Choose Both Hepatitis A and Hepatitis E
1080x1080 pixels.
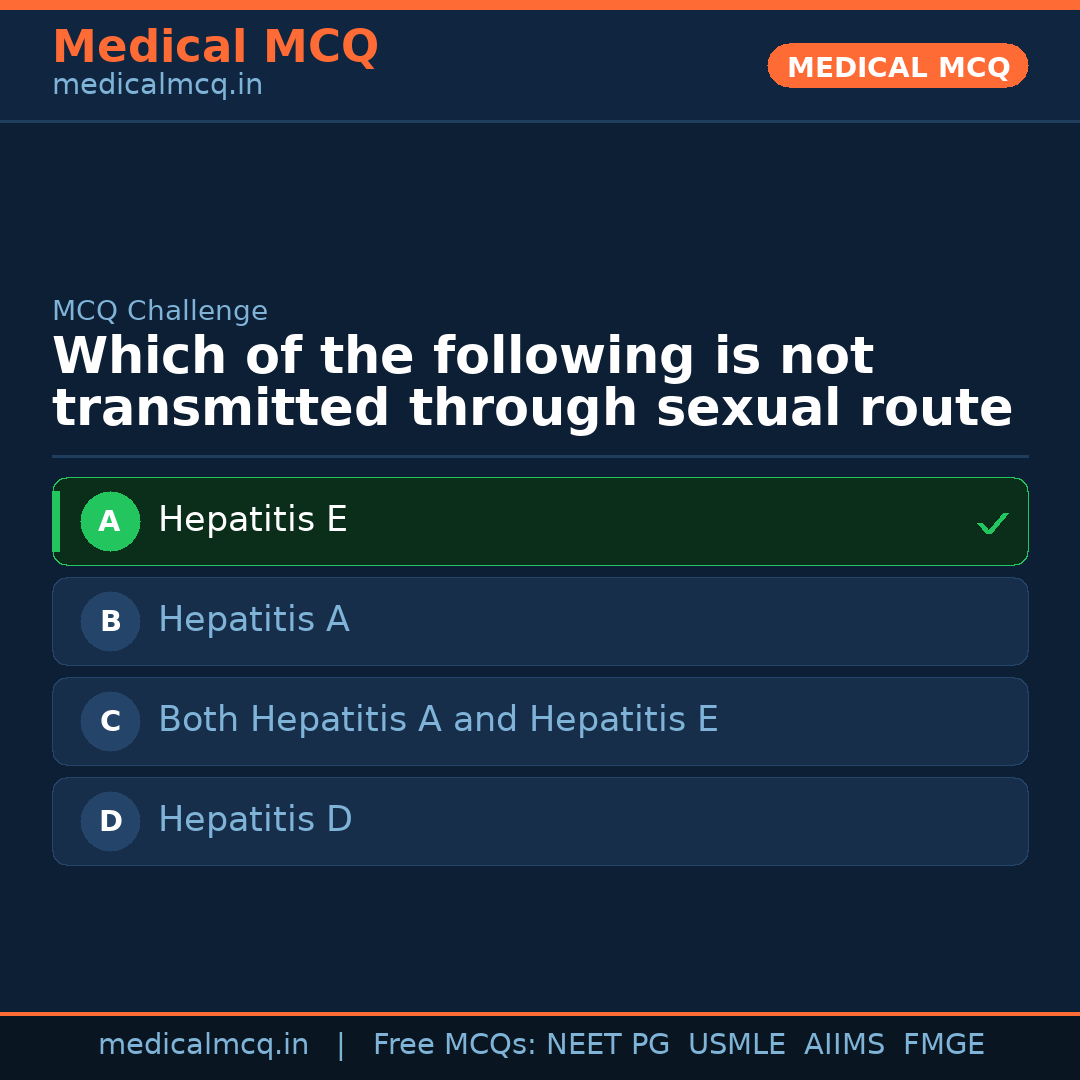(438, 720)
